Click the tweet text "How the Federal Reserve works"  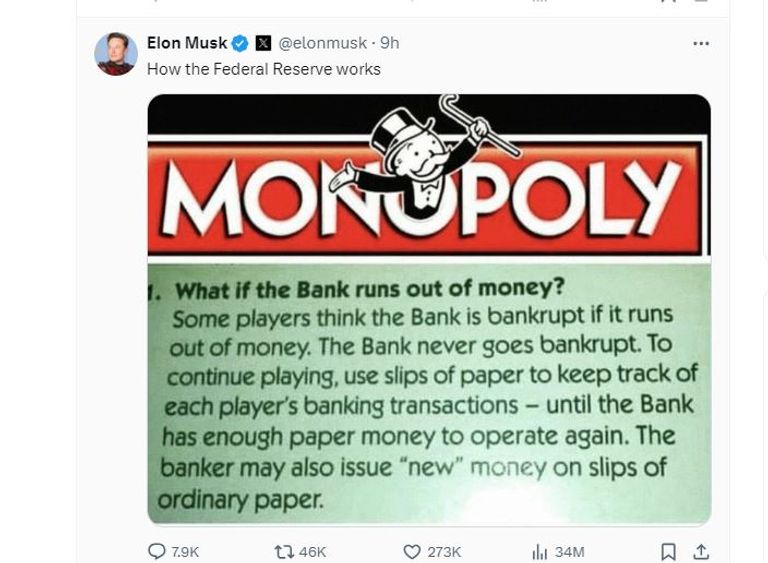pyautogui.click(x=263, y=69)
